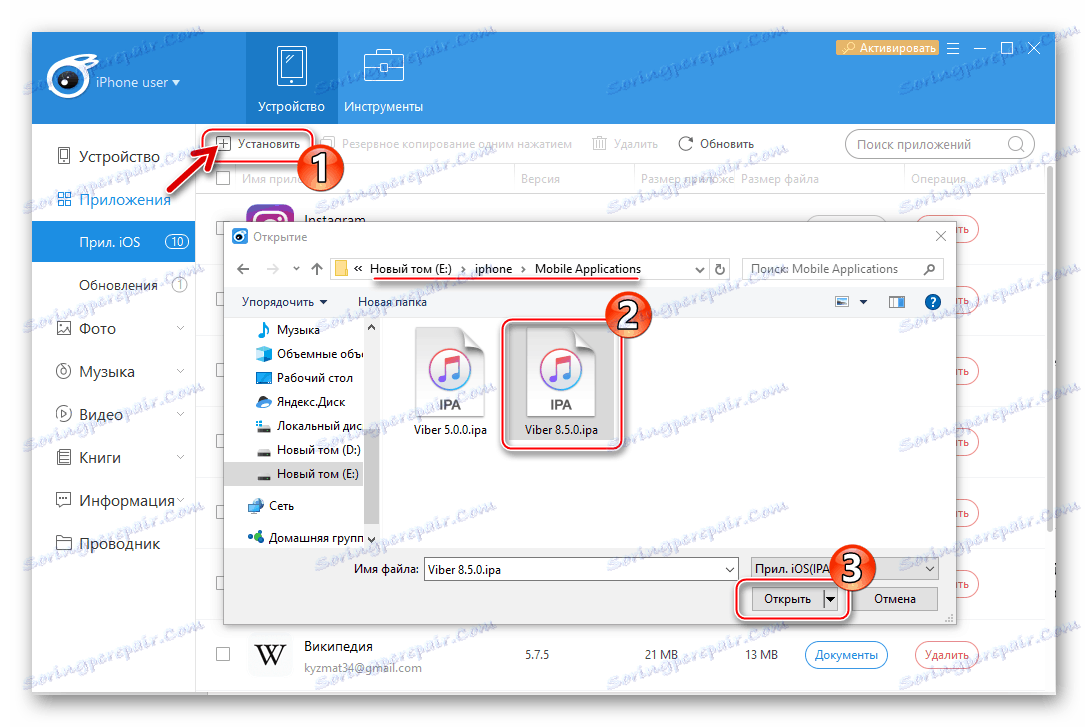Click Документы button for Википедия
Viewport: 1088px width, 727px height.
[846, 655]
